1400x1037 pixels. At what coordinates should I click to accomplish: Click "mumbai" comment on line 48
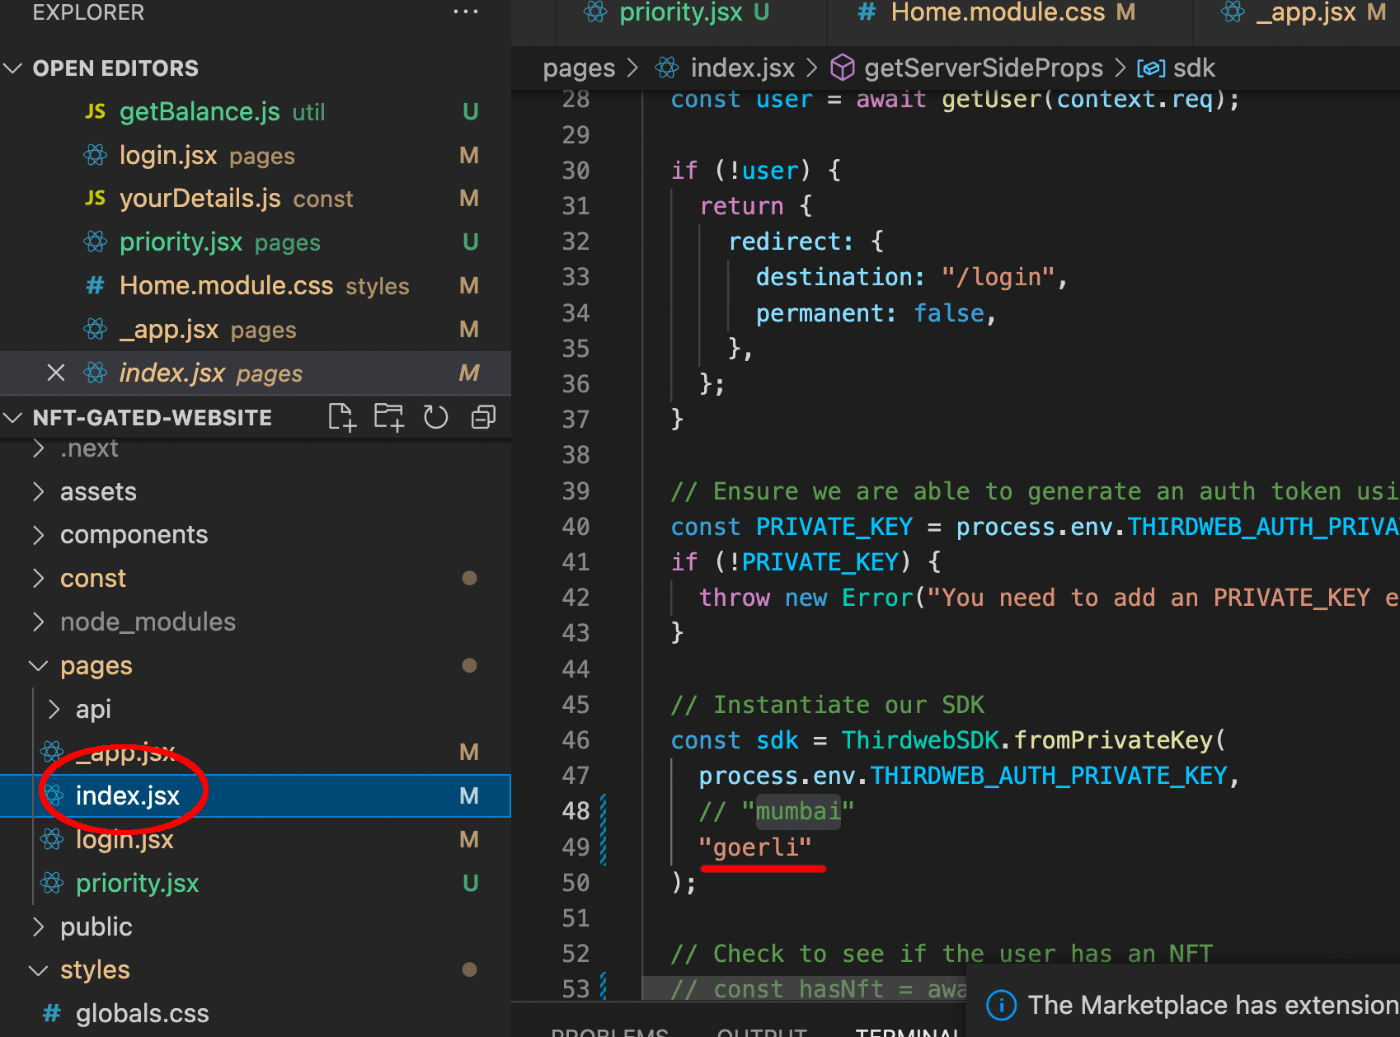click(798, 811)
